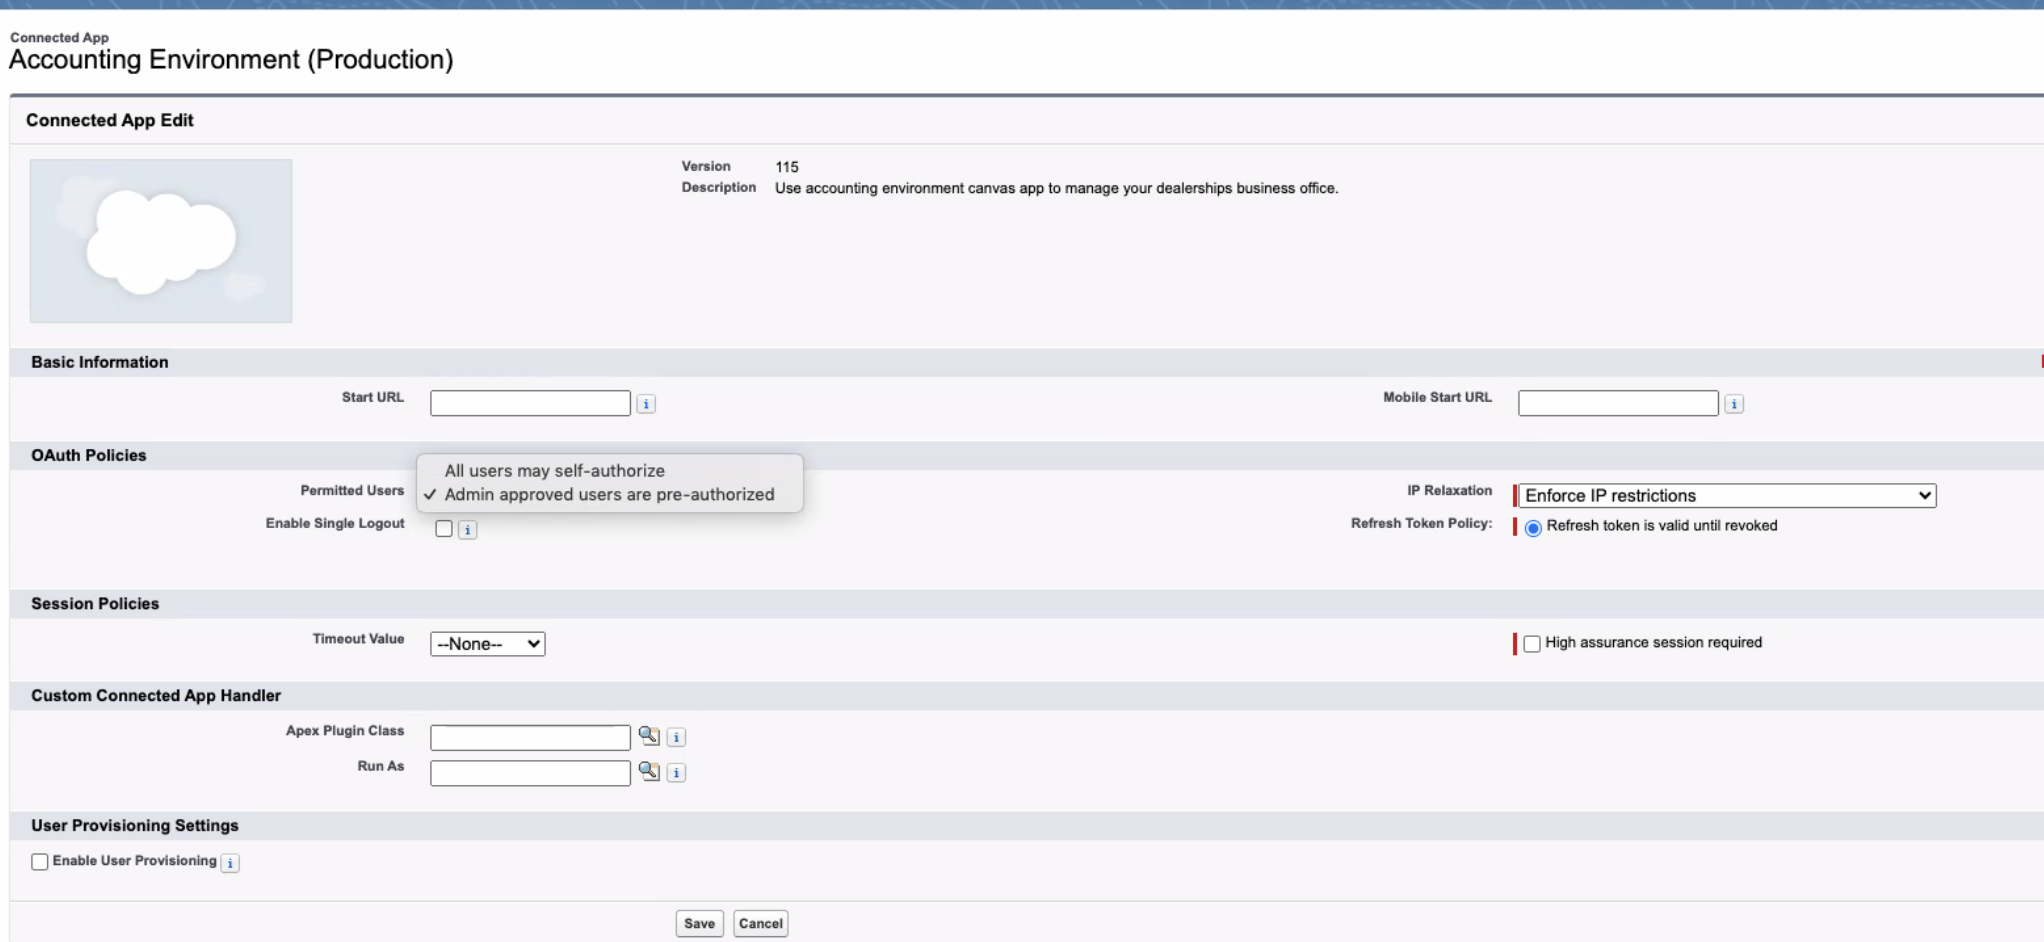Click the OAuth Policies section header
The width and height of the screenshot is (2044, 942).
(89, 455)
